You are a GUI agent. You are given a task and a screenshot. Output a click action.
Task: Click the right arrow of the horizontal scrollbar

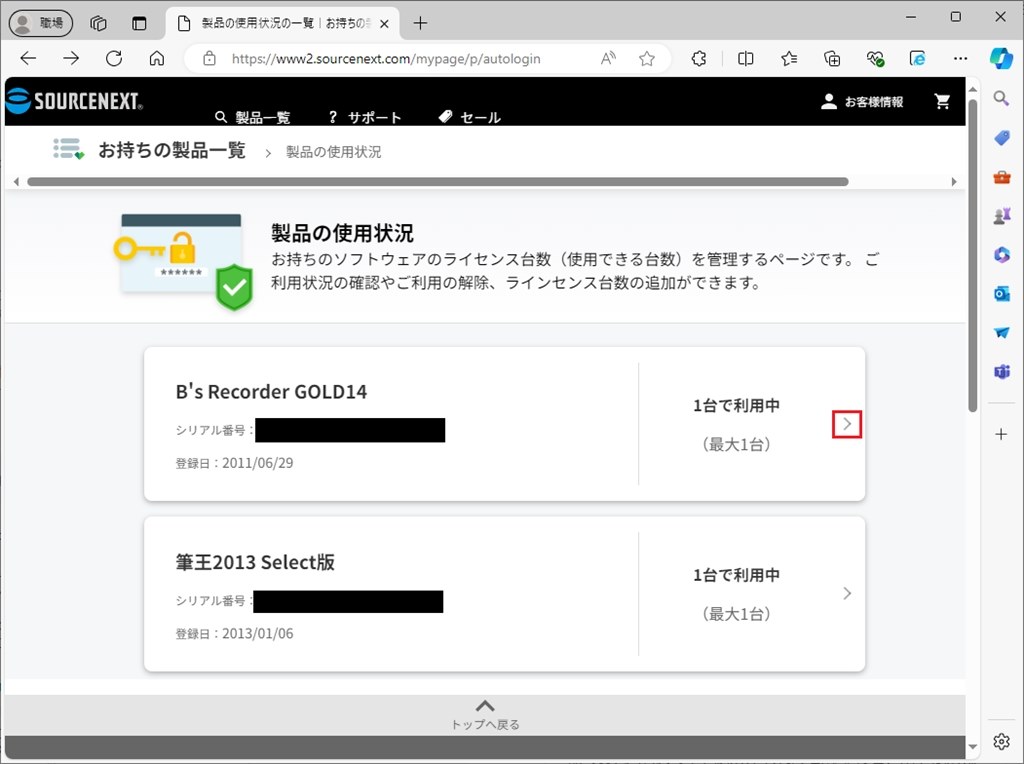coord(954,182)
